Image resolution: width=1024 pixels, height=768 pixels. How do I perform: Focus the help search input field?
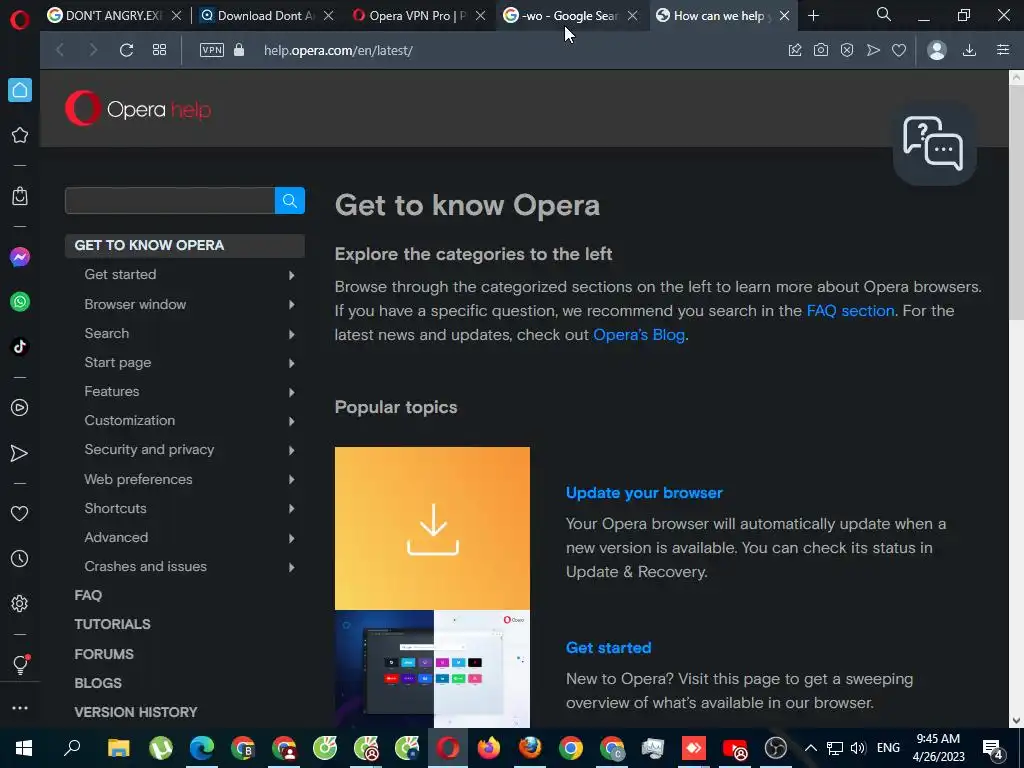(x=170, y=200)
